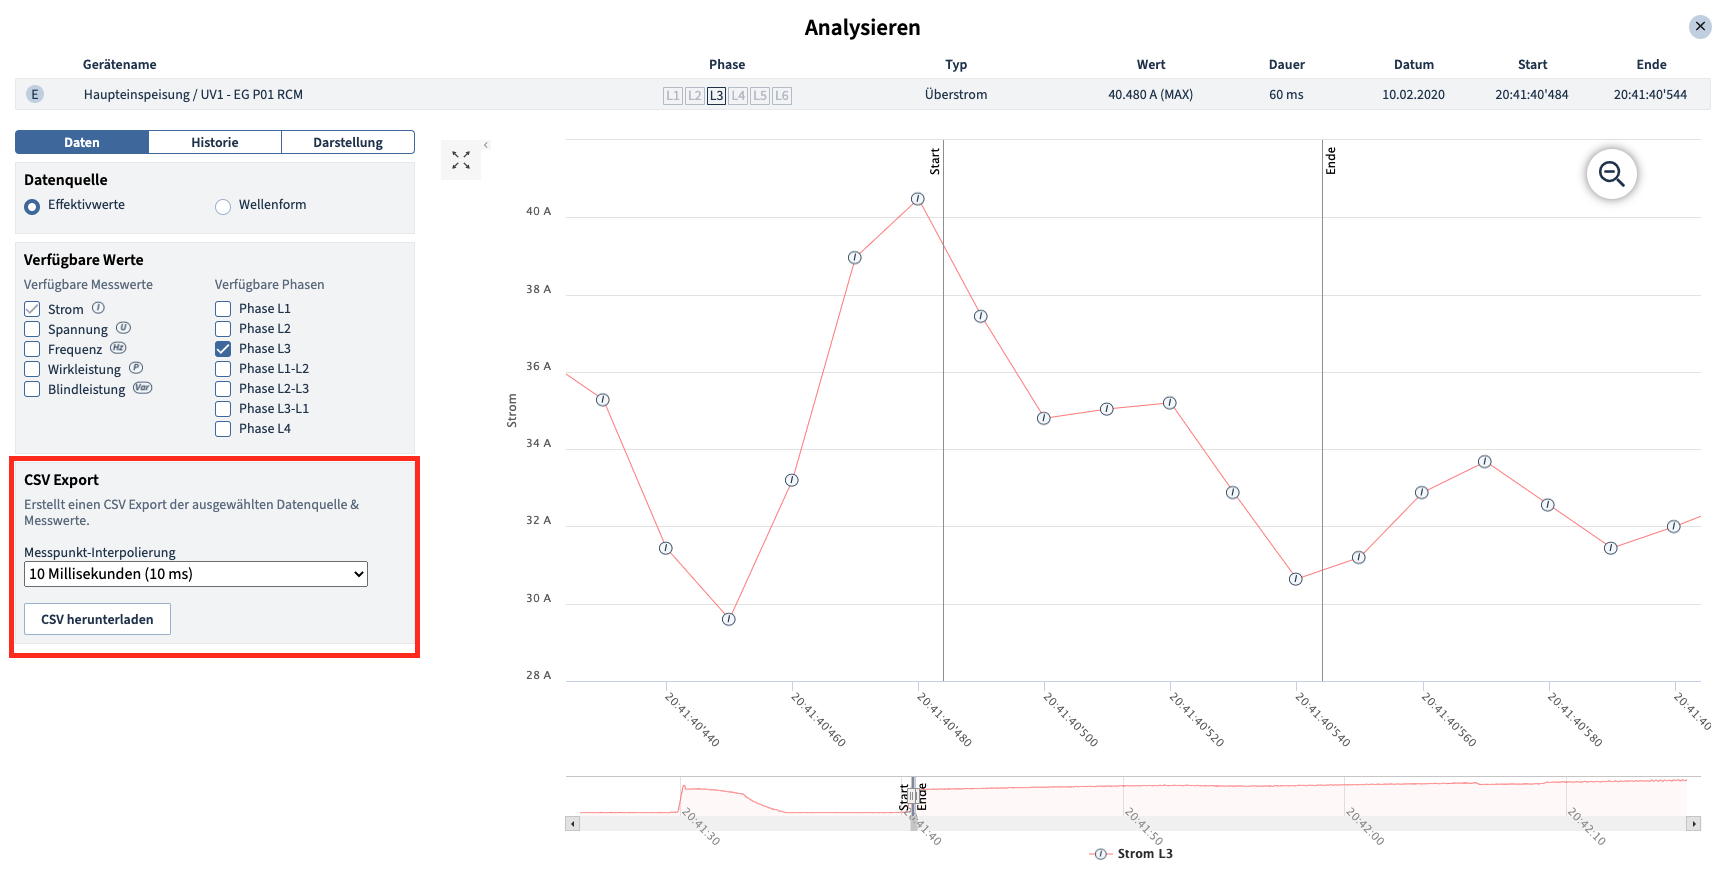The image size is (1726, 896).
Task: Click the Strom info icon
Action: (98, 308)
